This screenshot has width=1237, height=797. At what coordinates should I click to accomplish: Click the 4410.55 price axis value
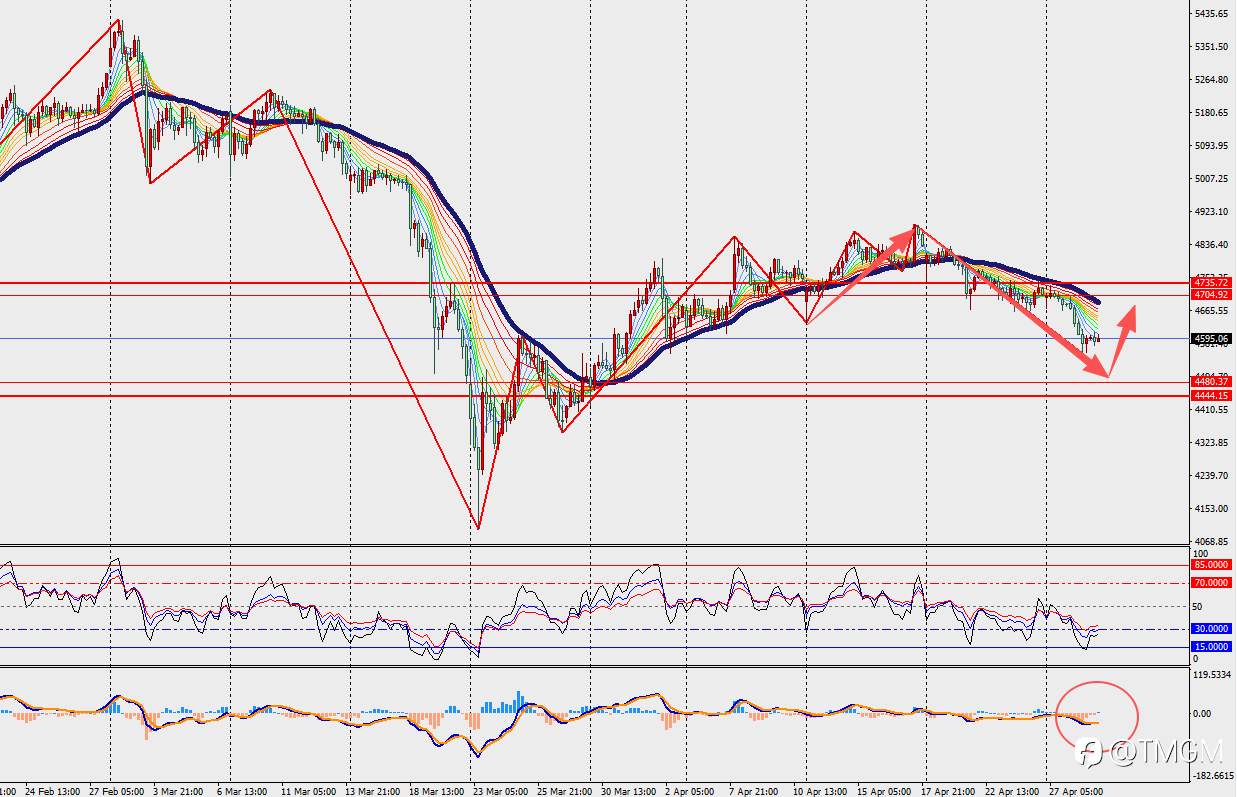click(1211, 410)
